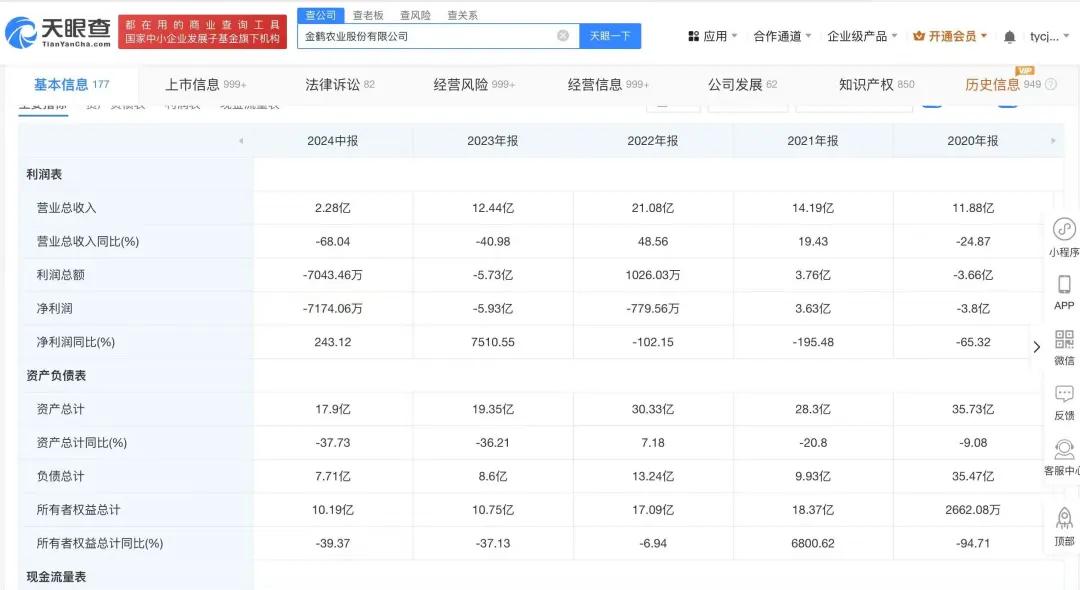This screenshot has width=1080, height=590.
Task: Click the 2022年报 column header
Action: pos(653,140)
